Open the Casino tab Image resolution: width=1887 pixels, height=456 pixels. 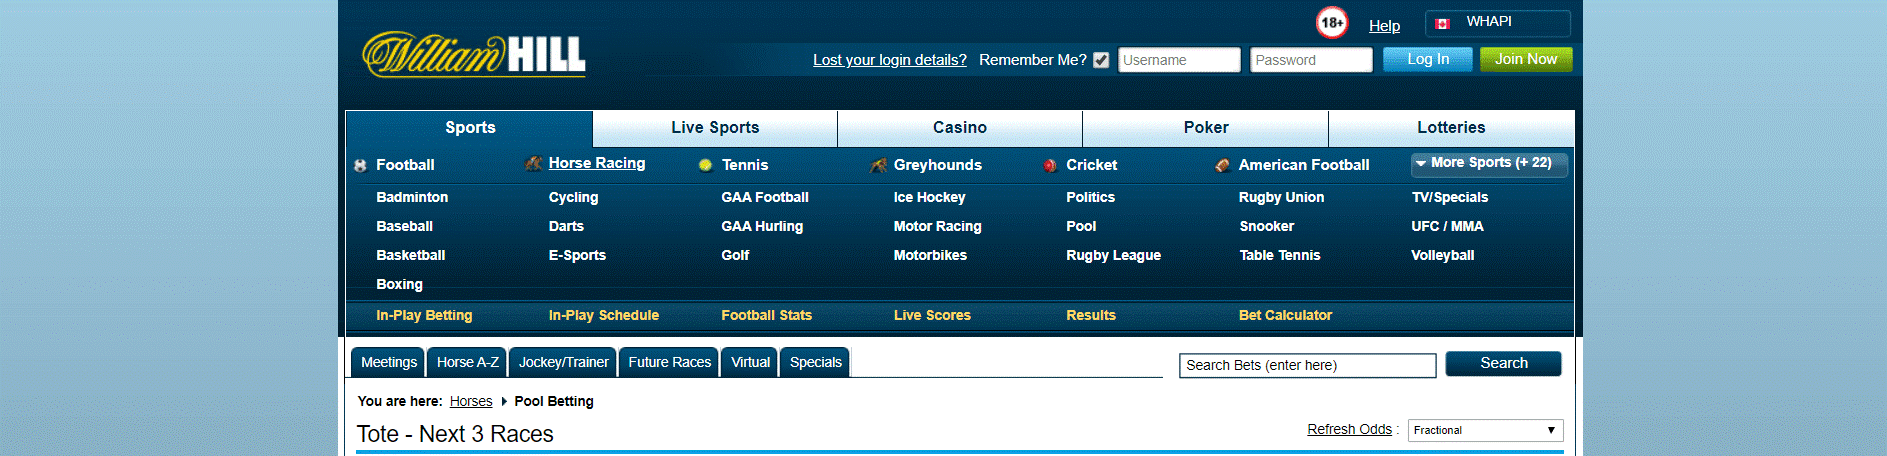pos(960,128)
